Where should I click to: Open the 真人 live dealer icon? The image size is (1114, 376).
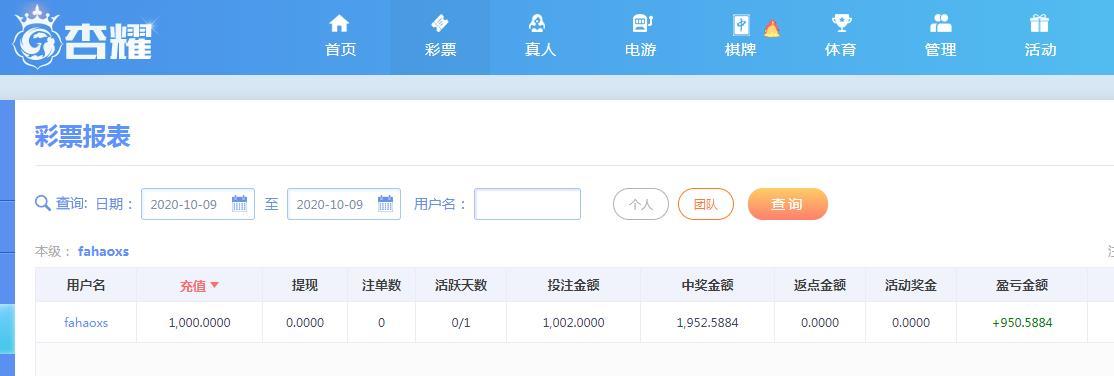tap(538, 24)
